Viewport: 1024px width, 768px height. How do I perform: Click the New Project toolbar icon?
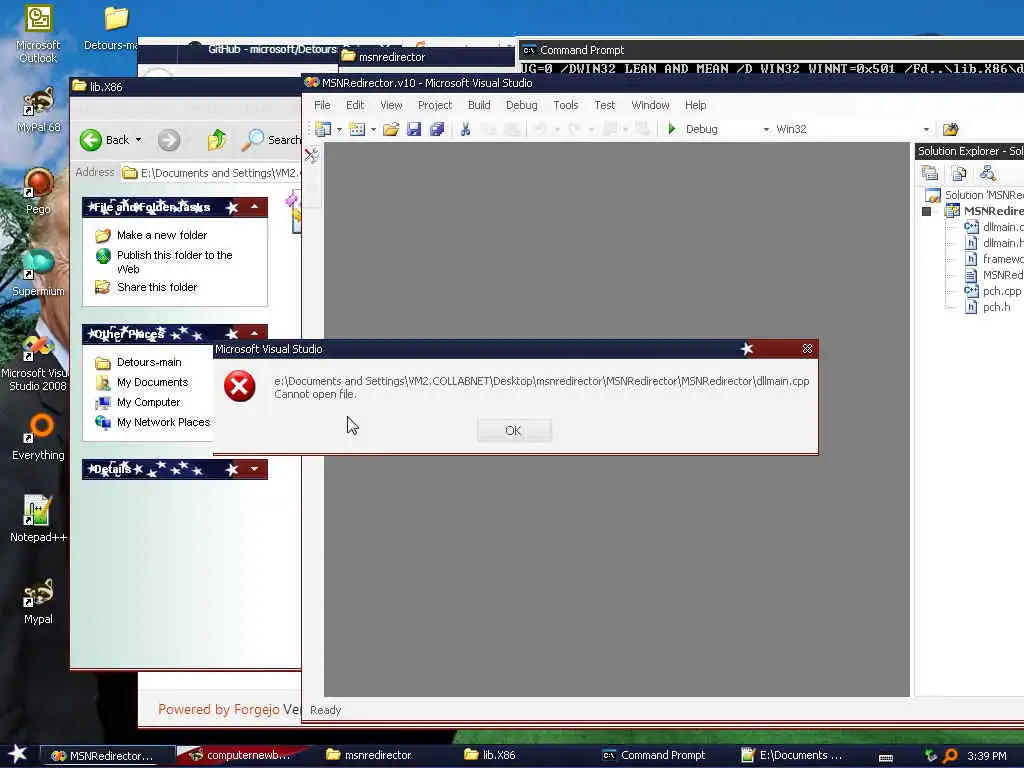(323, 129)
